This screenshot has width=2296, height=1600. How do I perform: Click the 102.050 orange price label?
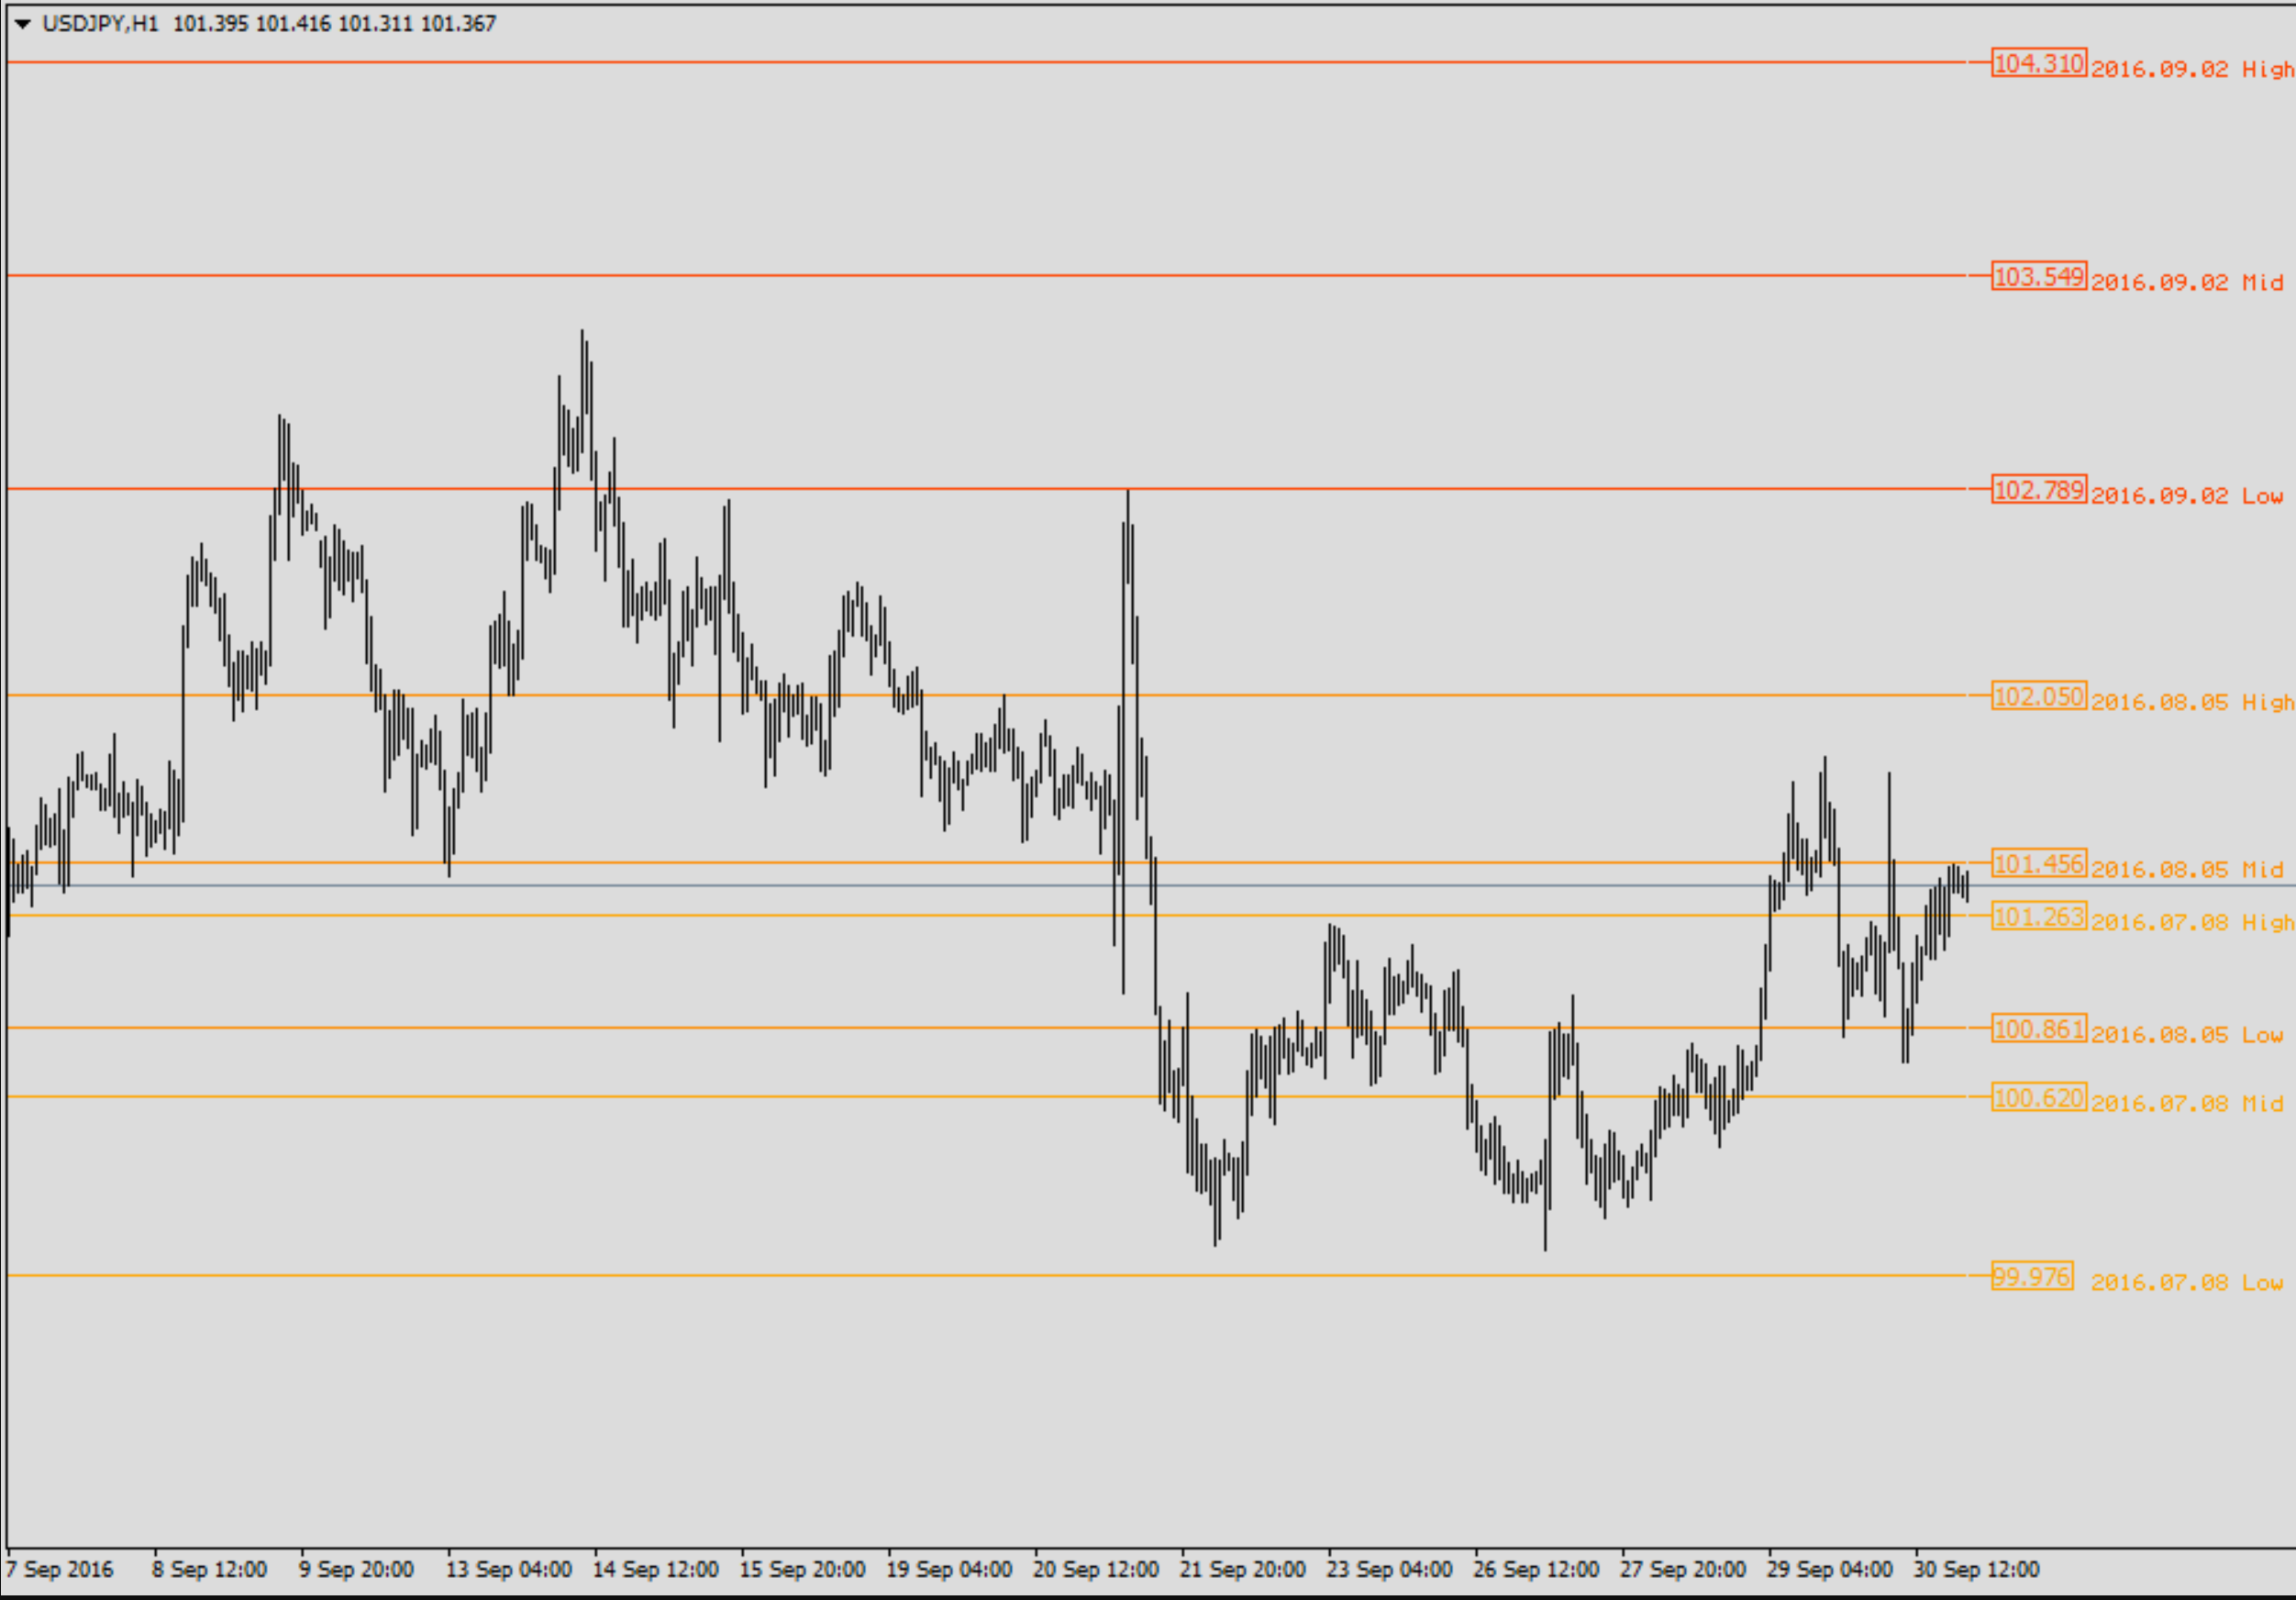click(x=2038, y=696)
